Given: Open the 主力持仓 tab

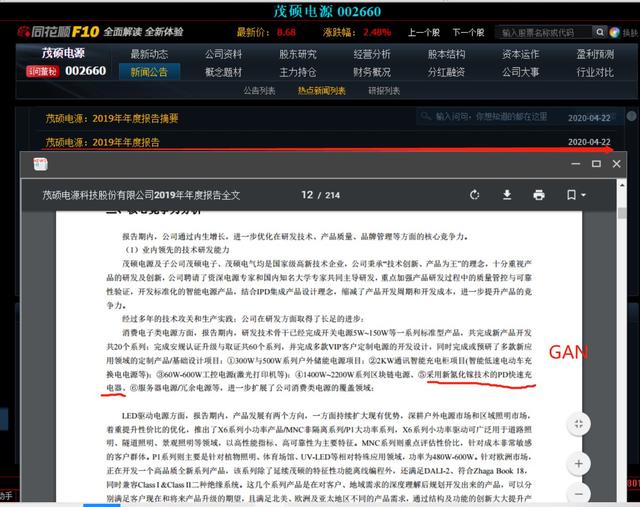Looking at the screenshot, I should pos(298,72).
